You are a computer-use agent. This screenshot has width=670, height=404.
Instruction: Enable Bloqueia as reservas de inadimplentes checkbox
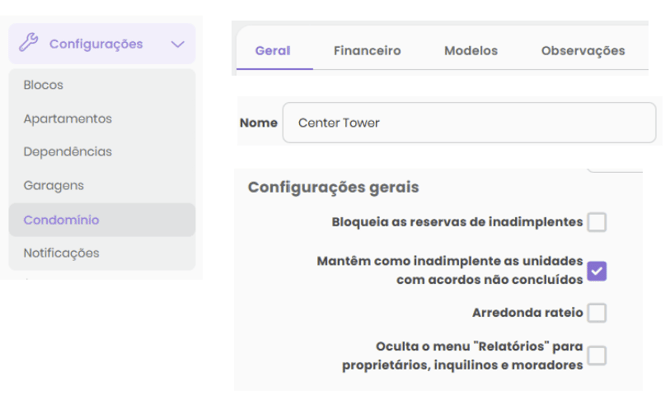pyautogui.click(x=597, y=222)
